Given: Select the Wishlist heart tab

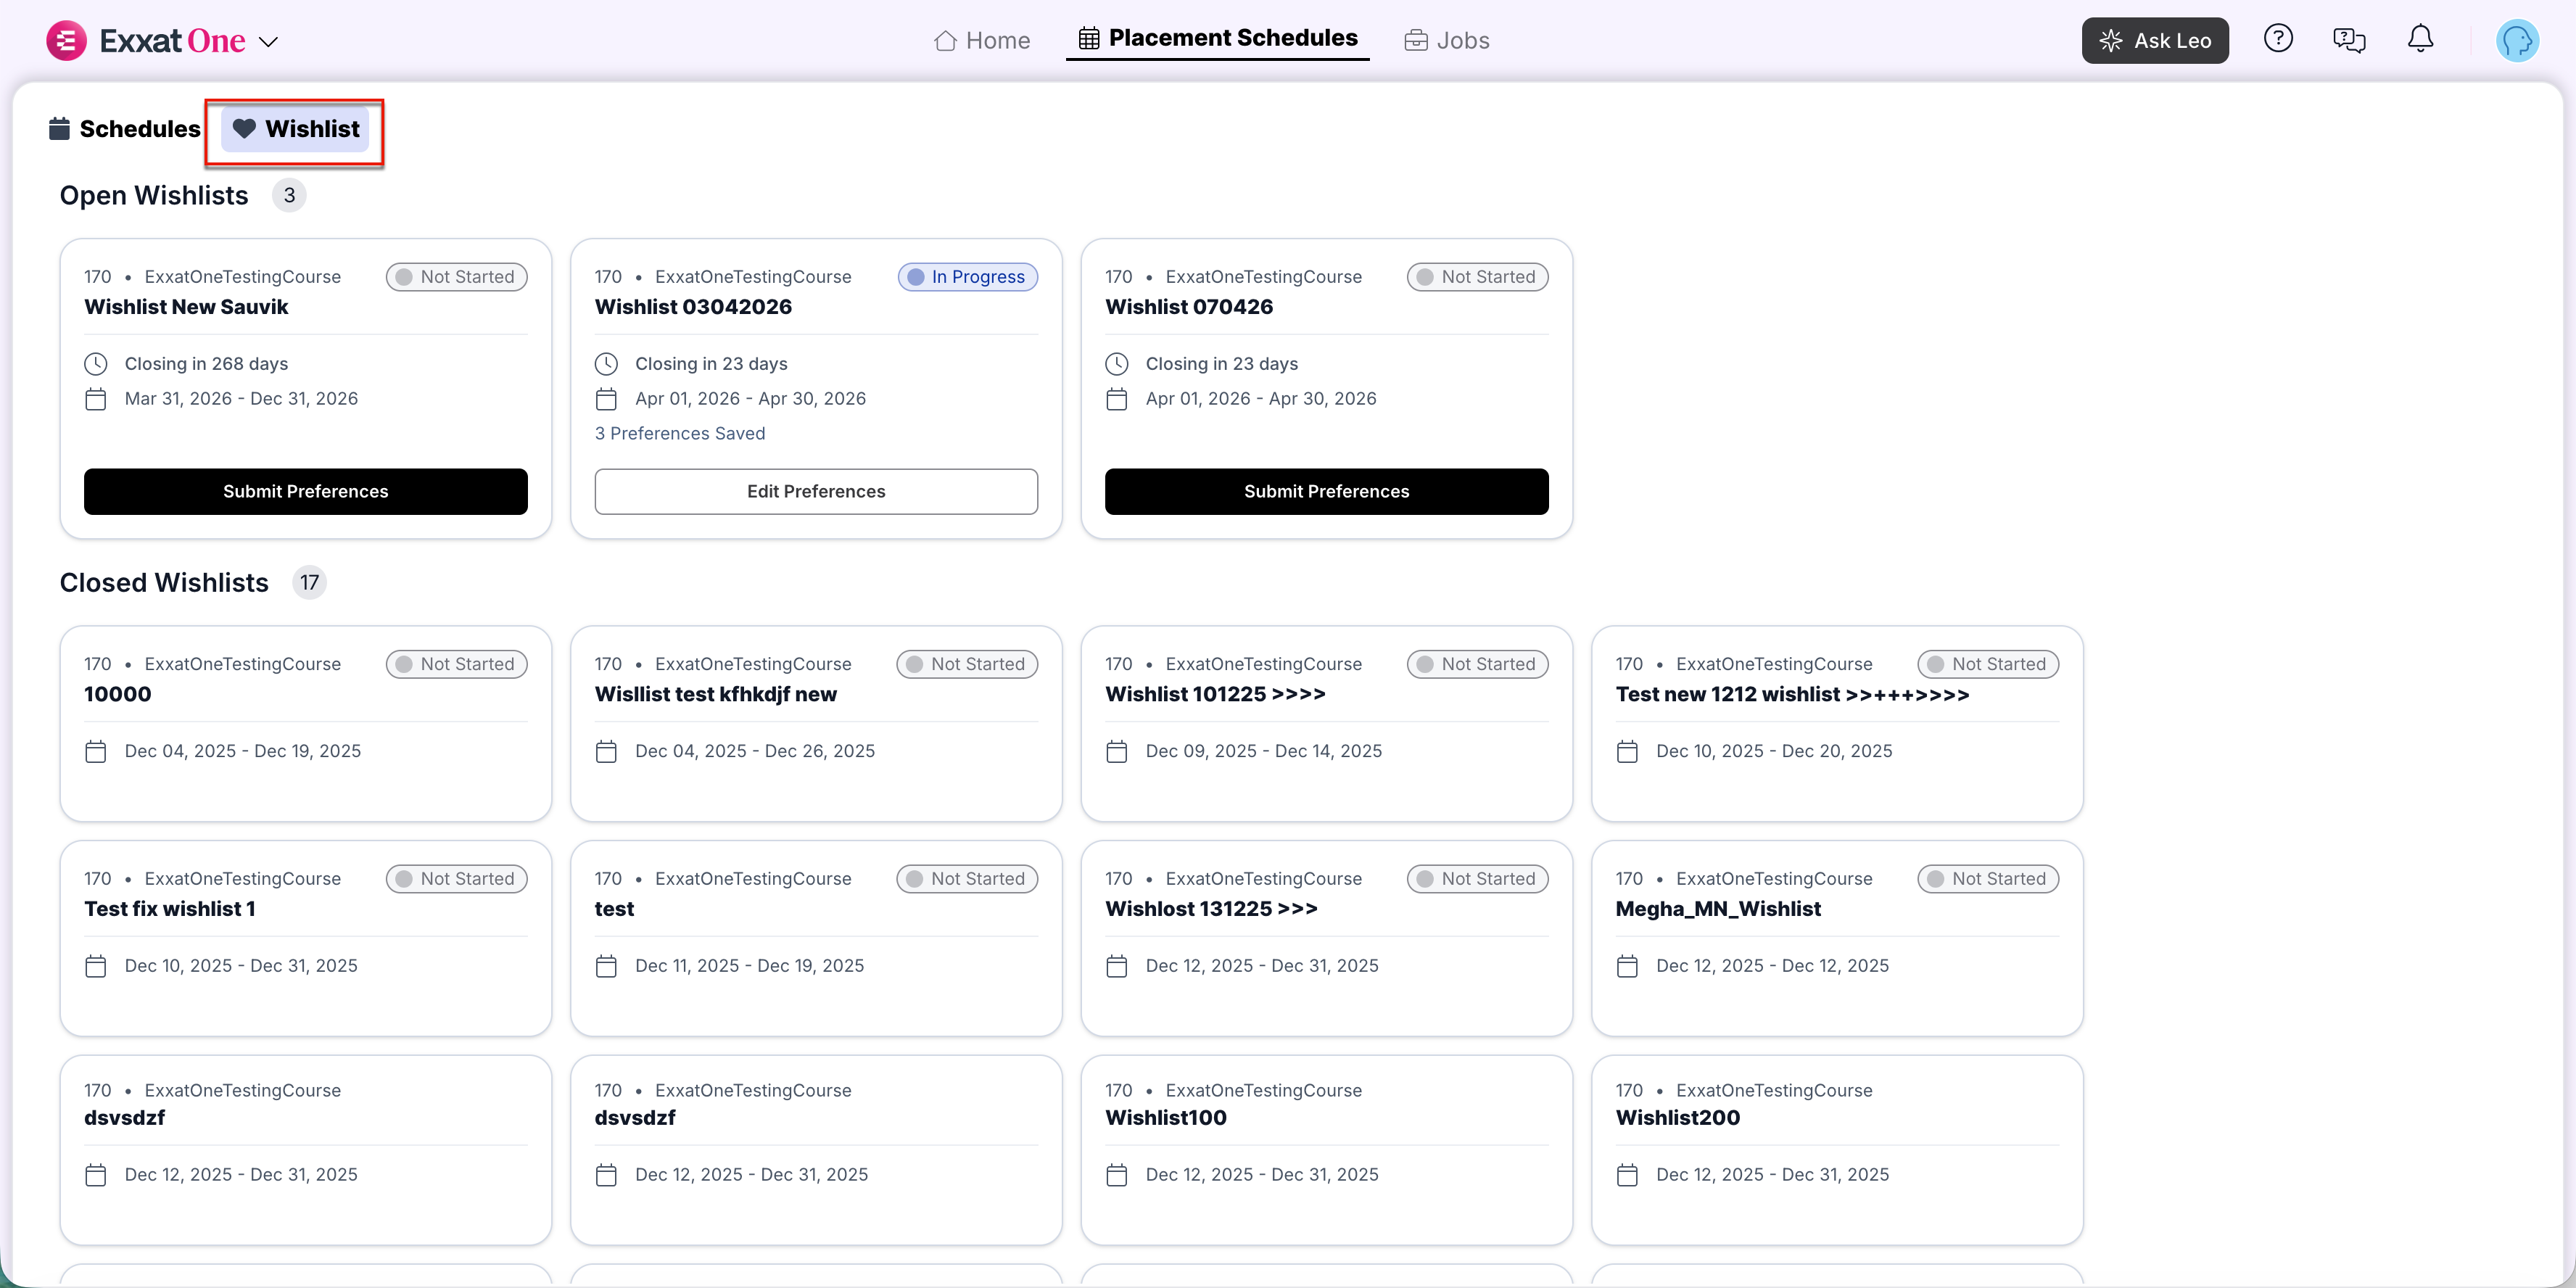Looking at the screenshot, I should click(295, 129).
